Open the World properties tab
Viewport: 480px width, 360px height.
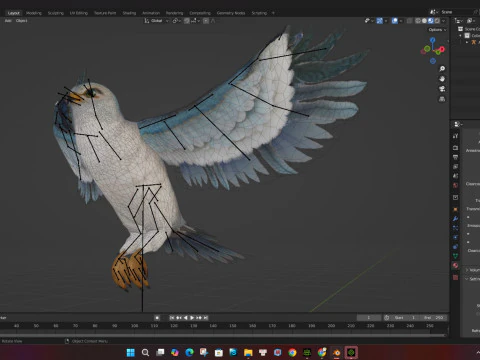455,185
